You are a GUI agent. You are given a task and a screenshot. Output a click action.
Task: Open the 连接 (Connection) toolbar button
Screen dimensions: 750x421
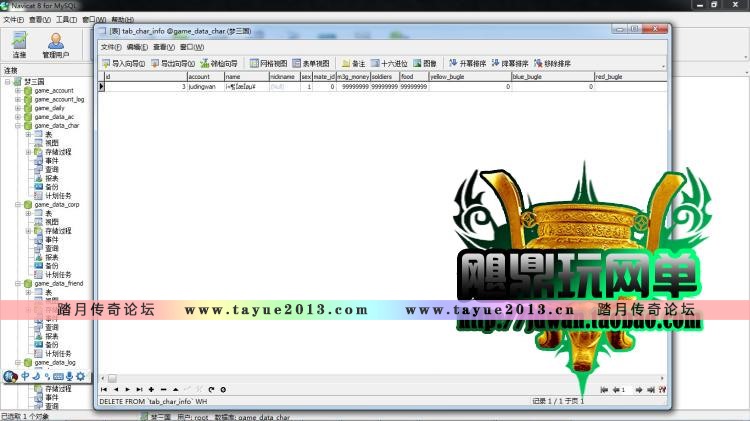pos(19,45)
